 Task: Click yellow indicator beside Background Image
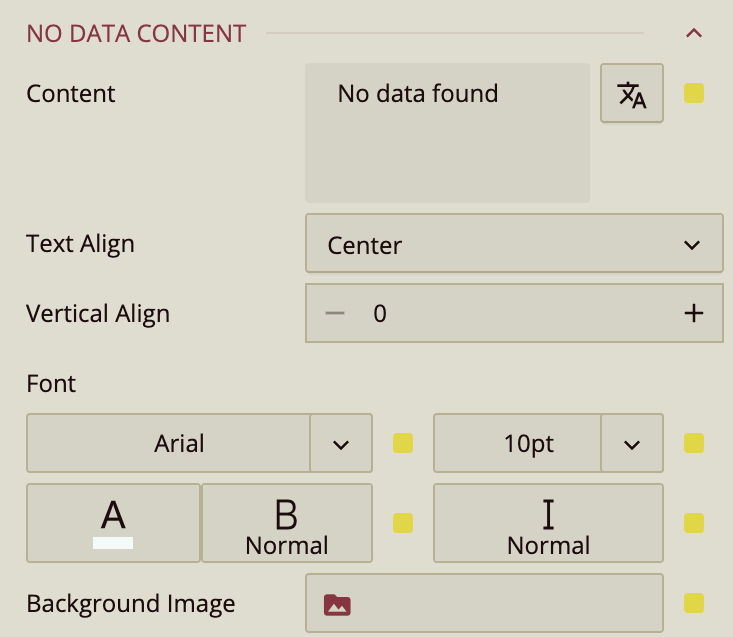point(694,603)
